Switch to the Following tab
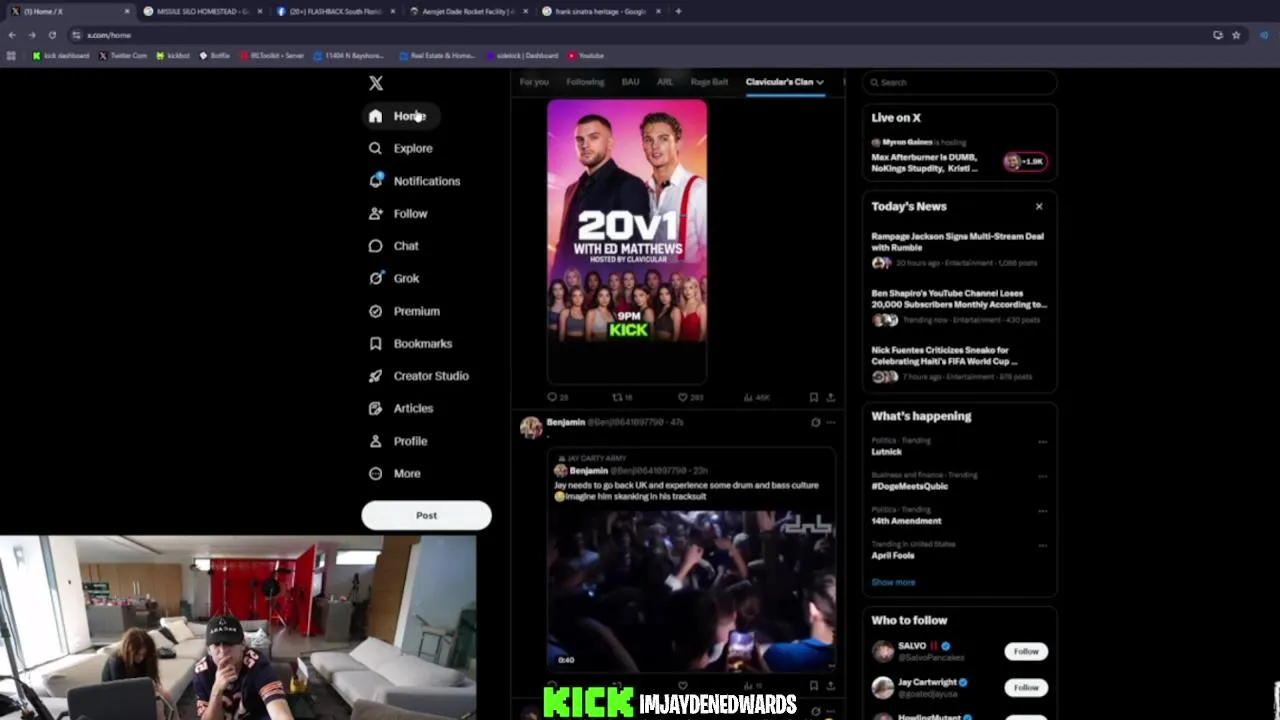 pyautogui.click(x=585, y=82)
